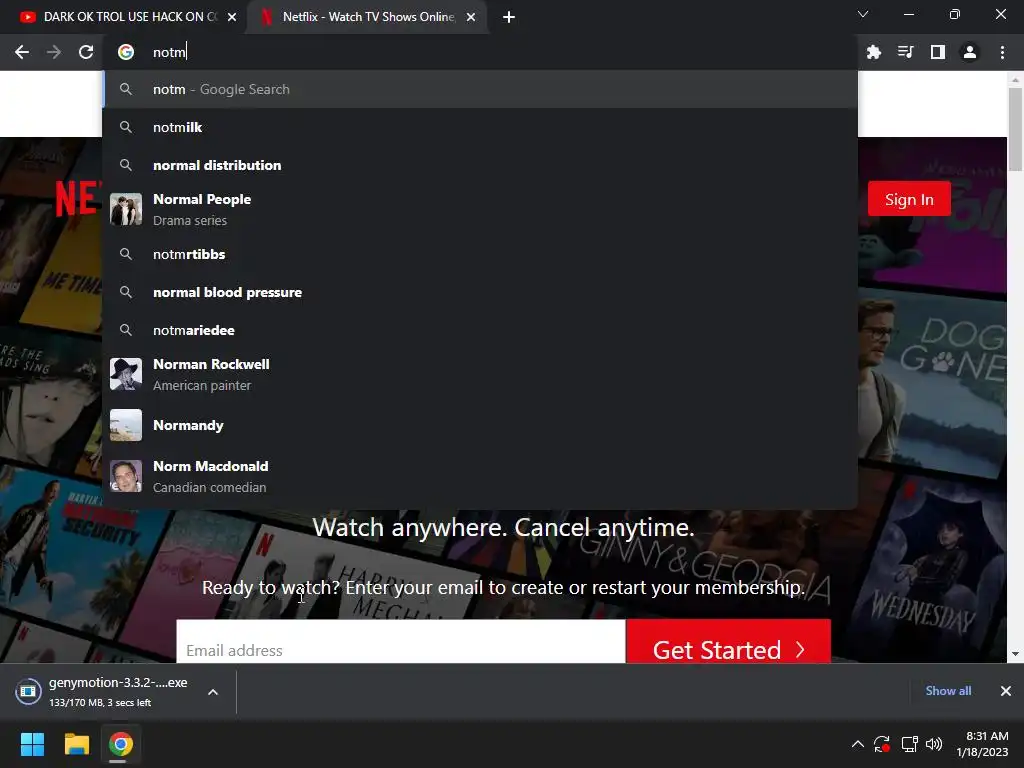Open the Chrome profile avatar

pos(970,52)
